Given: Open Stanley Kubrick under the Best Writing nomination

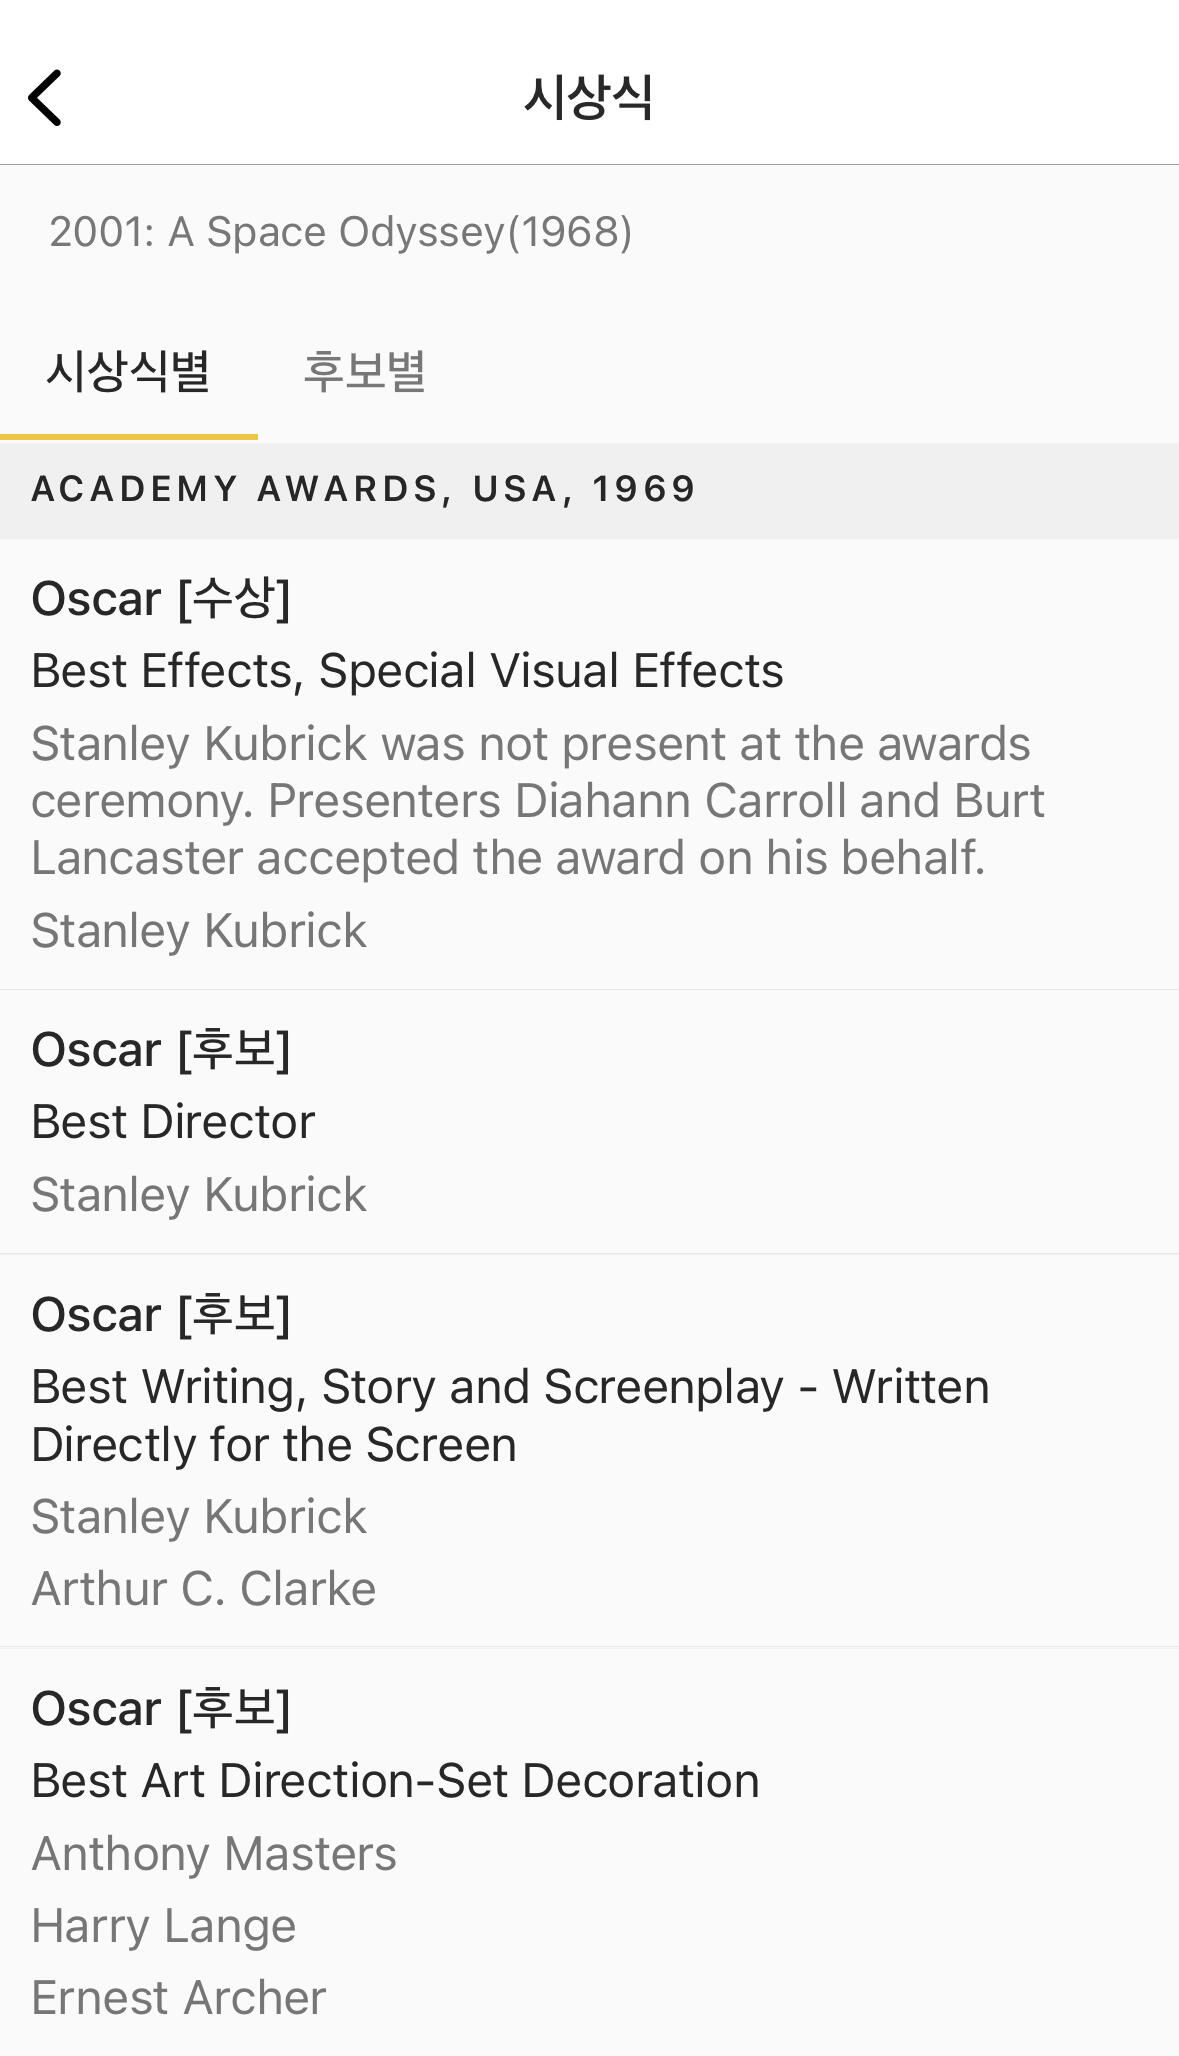Looking at the screenshot, I should [199, 1517].
